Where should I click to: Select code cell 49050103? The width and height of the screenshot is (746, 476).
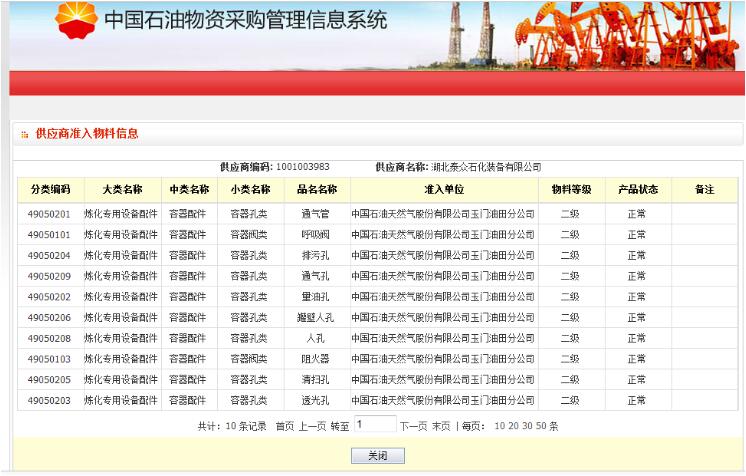click(x=49, y=359)
